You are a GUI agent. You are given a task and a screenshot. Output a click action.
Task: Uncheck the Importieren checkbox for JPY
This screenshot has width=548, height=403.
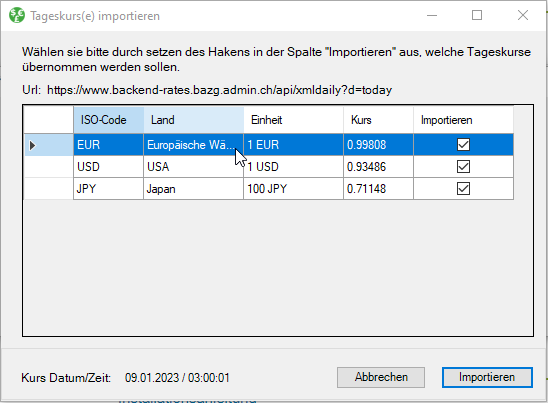[463, 189]
